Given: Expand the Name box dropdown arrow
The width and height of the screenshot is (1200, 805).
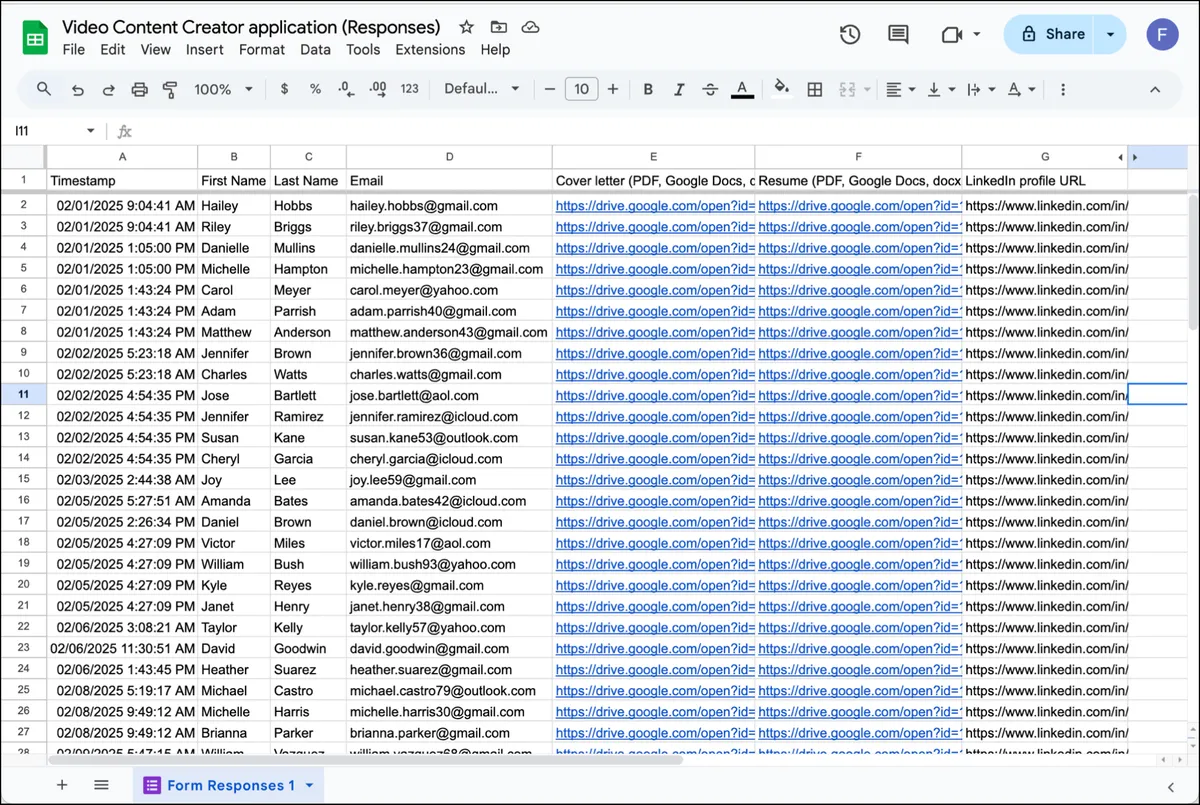Looking at the screenshot, I should tap(91, 131).
